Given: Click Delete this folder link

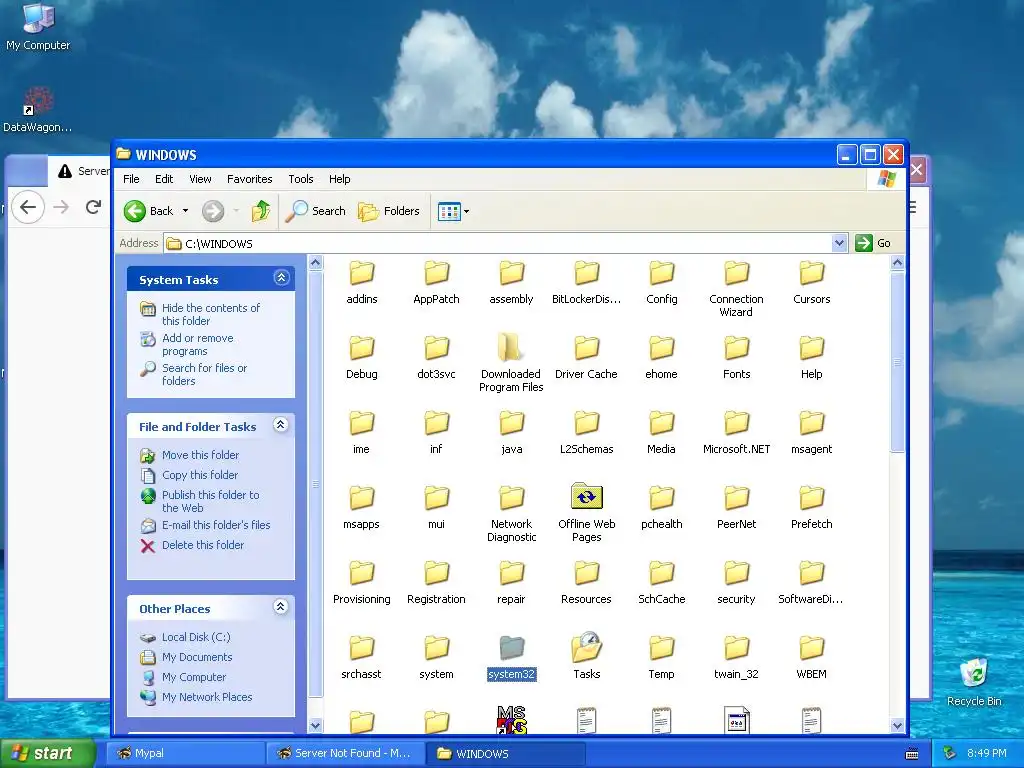Looking at the screenshot, I should pos(202,545).
